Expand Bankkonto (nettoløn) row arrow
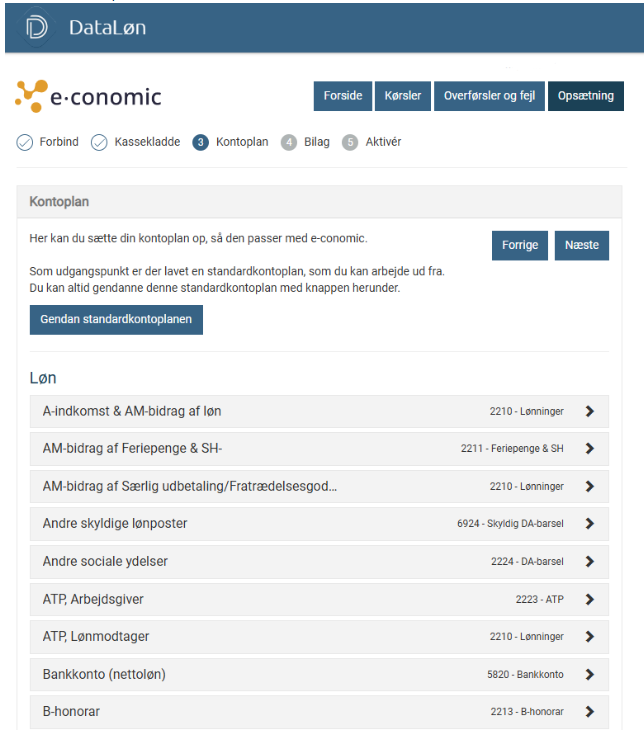The width and height of the screenshot is (644, 746). (x=589, y=675)
